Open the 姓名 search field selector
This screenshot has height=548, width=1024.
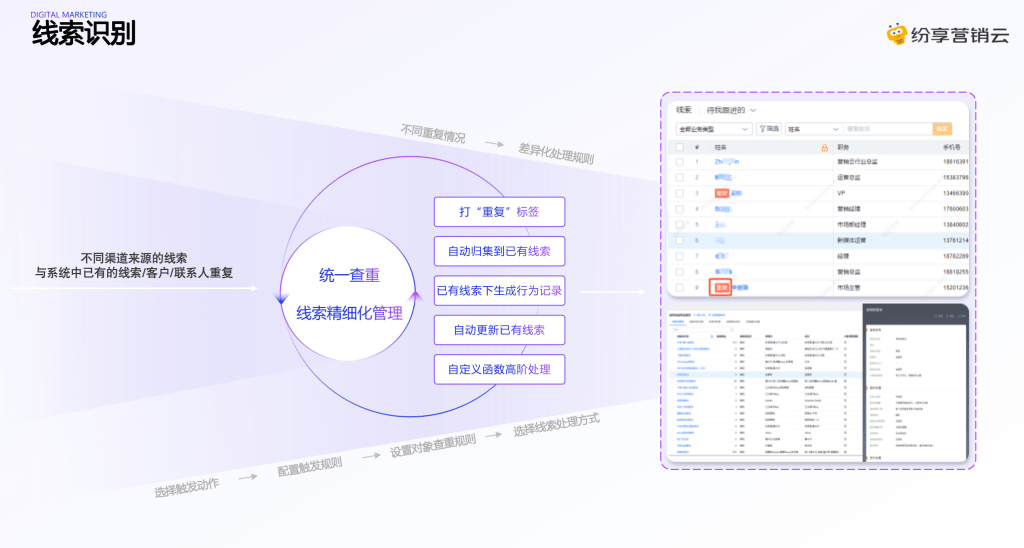[813, 129]
